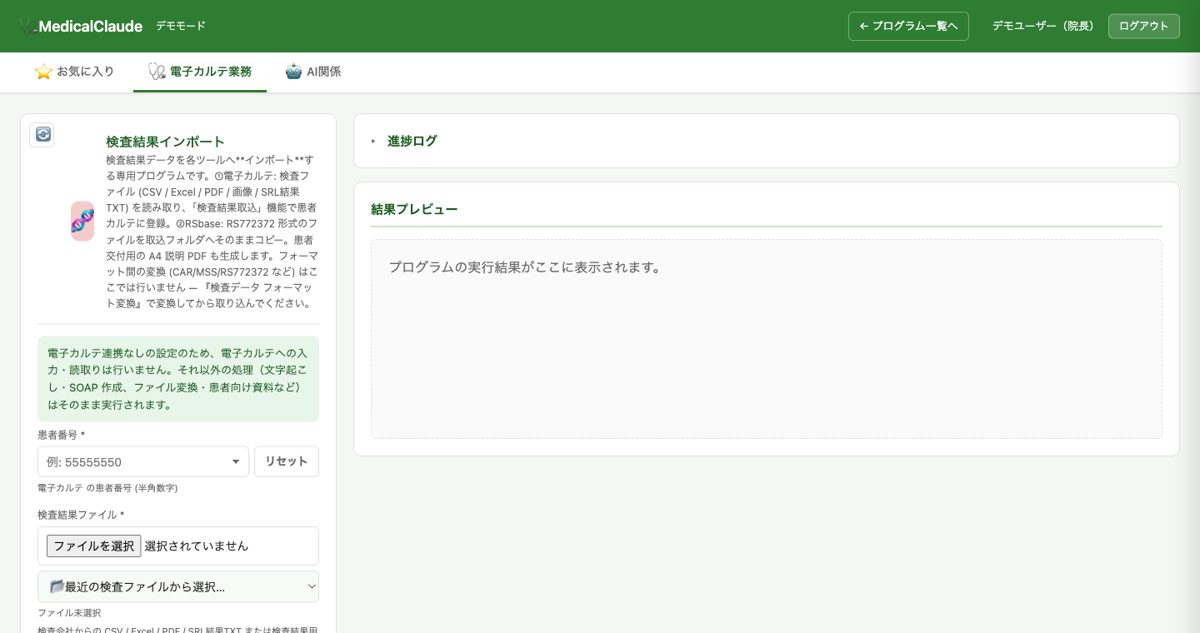This screenshot has height=633, width=1200.
Task: Click the 検査結果ファイル * label
Action: 81,515
